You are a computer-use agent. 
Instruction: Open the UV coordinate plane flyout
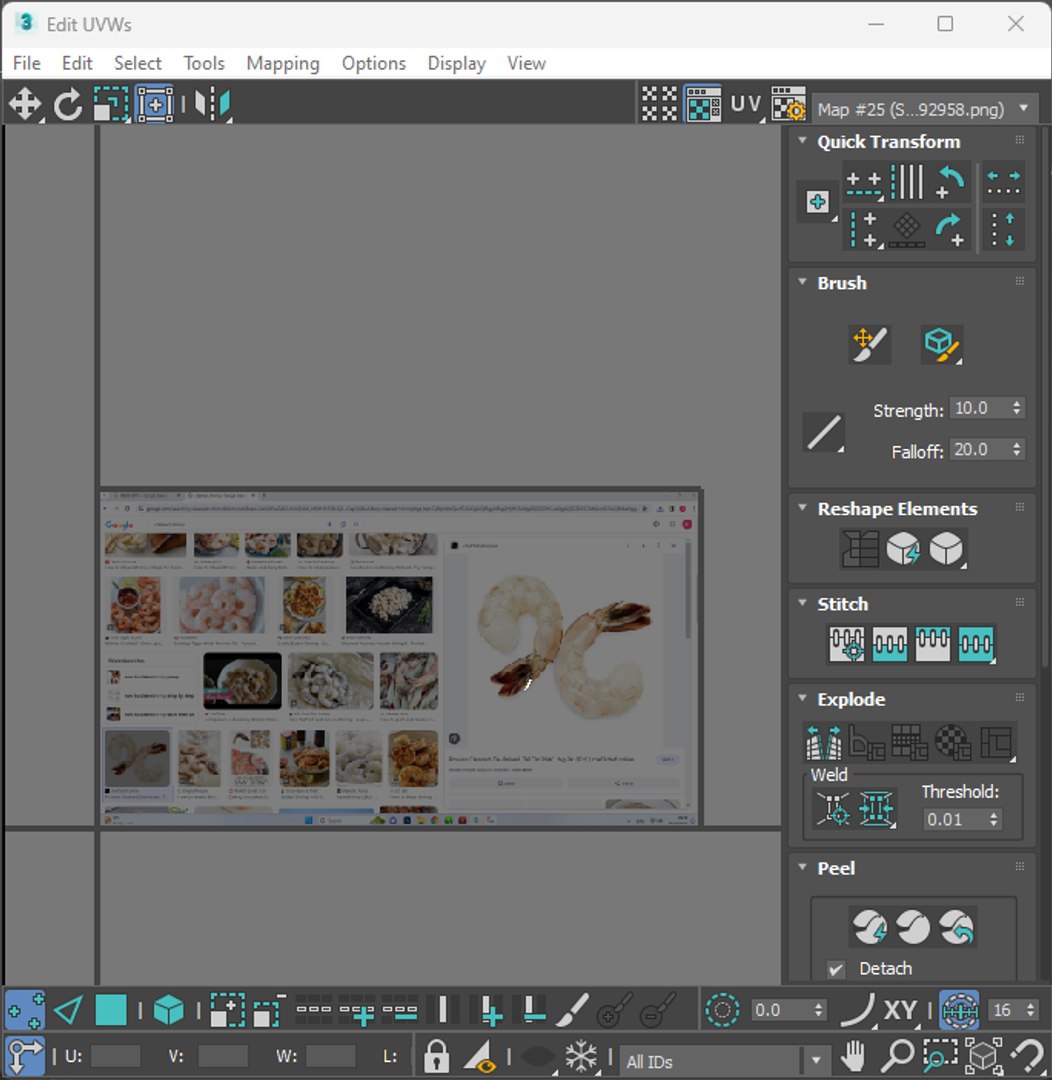[746, 105]
